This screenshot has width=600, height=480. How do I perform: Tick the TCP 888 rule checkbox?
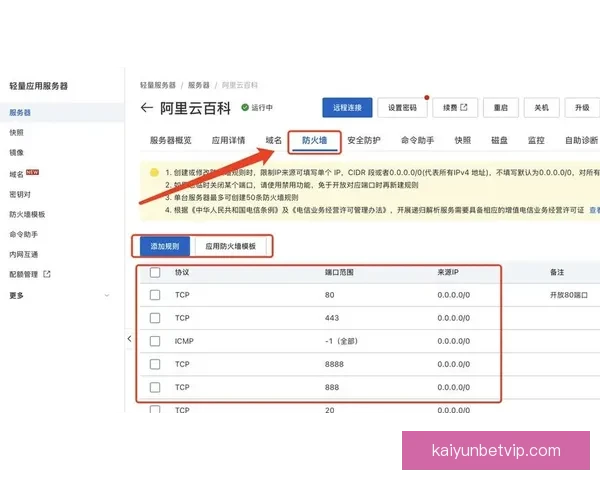(x=155, y=387)
